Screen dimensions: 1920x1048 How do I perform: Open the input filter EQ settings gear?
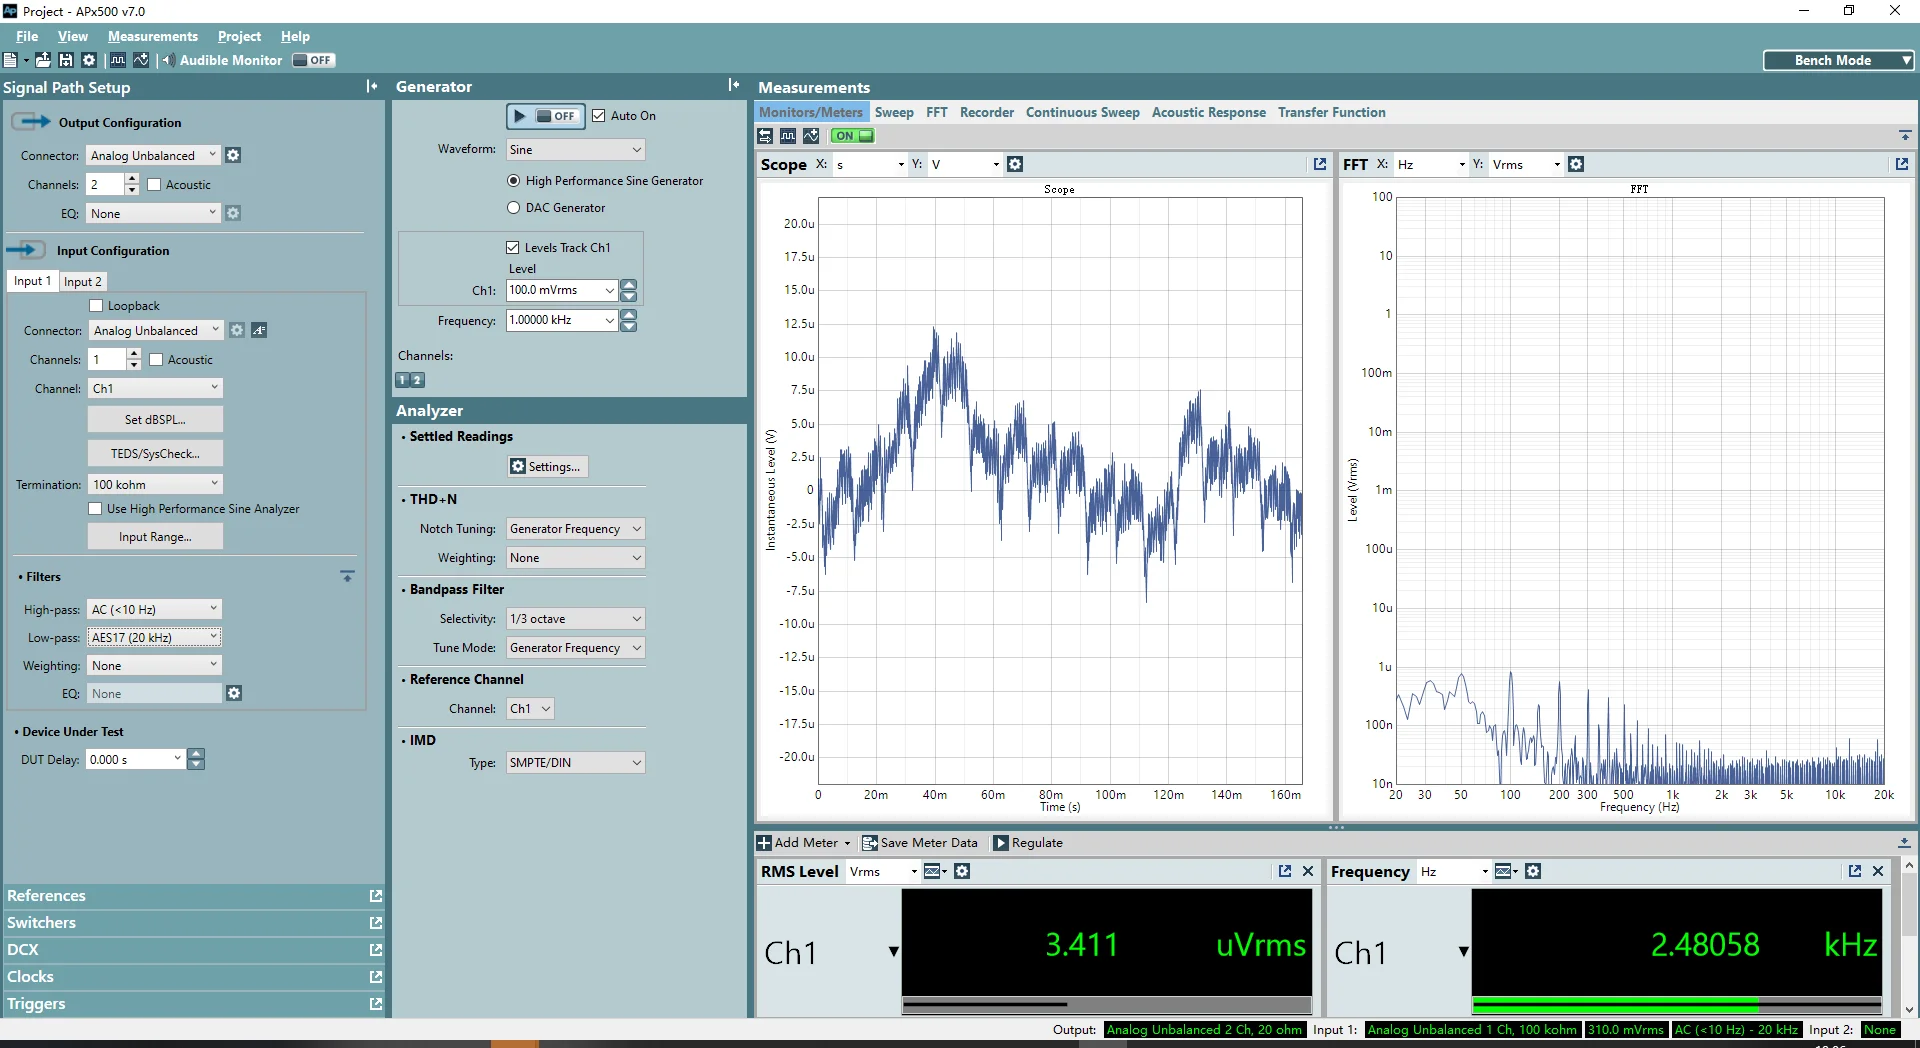(234, 693)
